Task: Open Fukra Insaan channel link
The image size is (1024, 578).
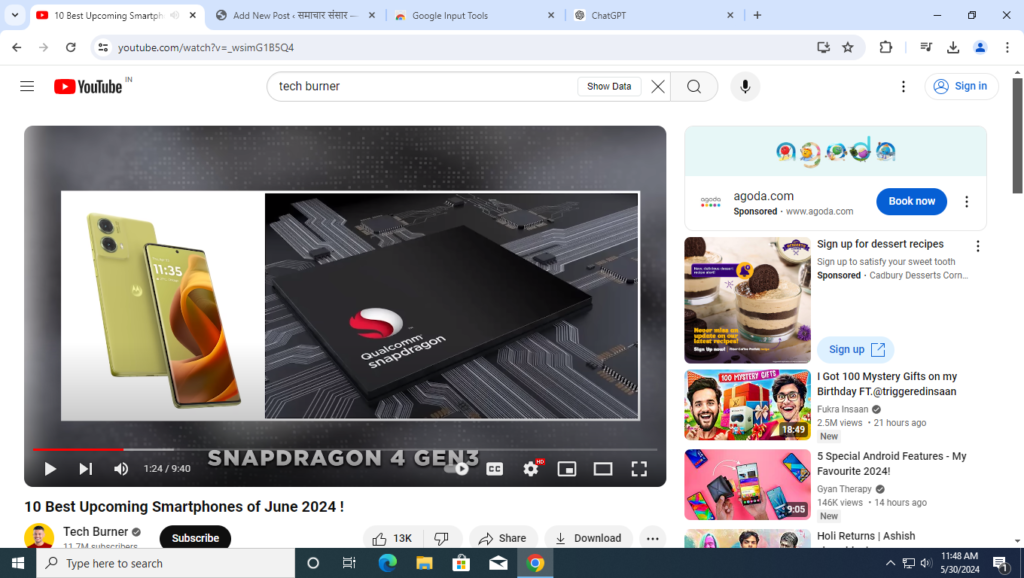Action: [842, 409]
